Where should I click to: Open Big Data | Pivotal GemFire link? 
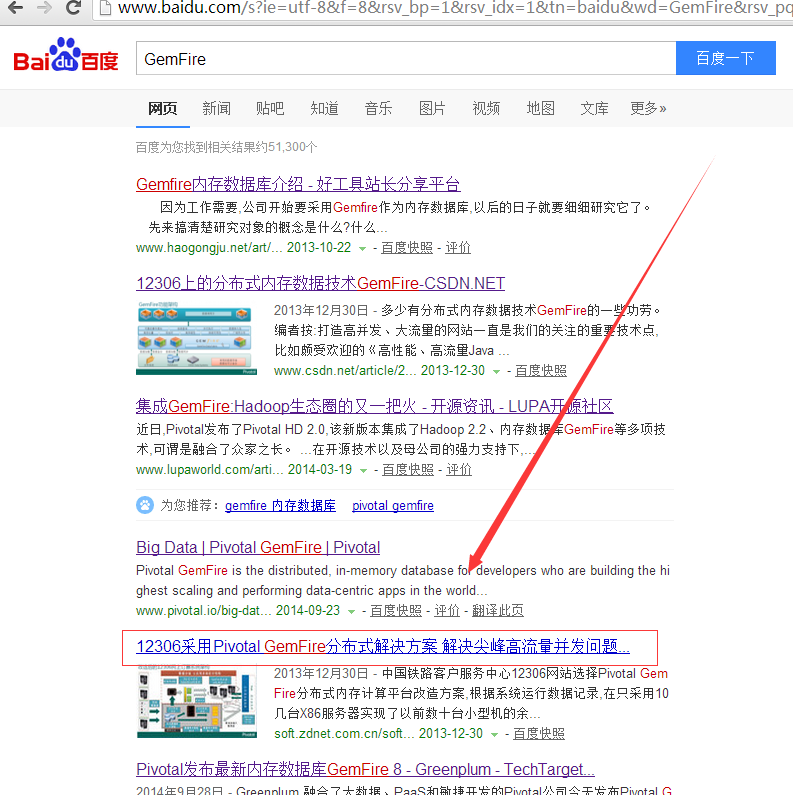[258, 548]
